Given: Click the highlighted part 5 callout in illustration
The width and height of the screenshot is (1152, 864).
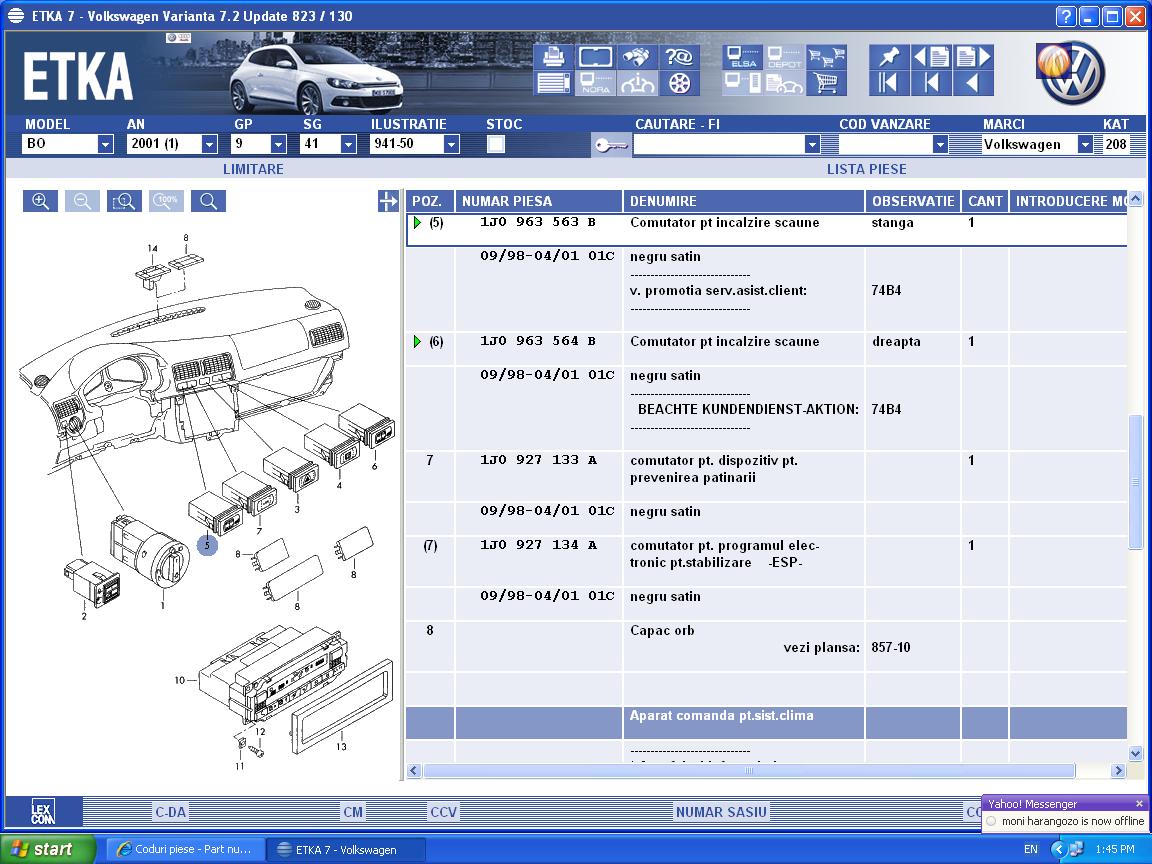Looking at the screenshot, I should (x=207, y=545).
